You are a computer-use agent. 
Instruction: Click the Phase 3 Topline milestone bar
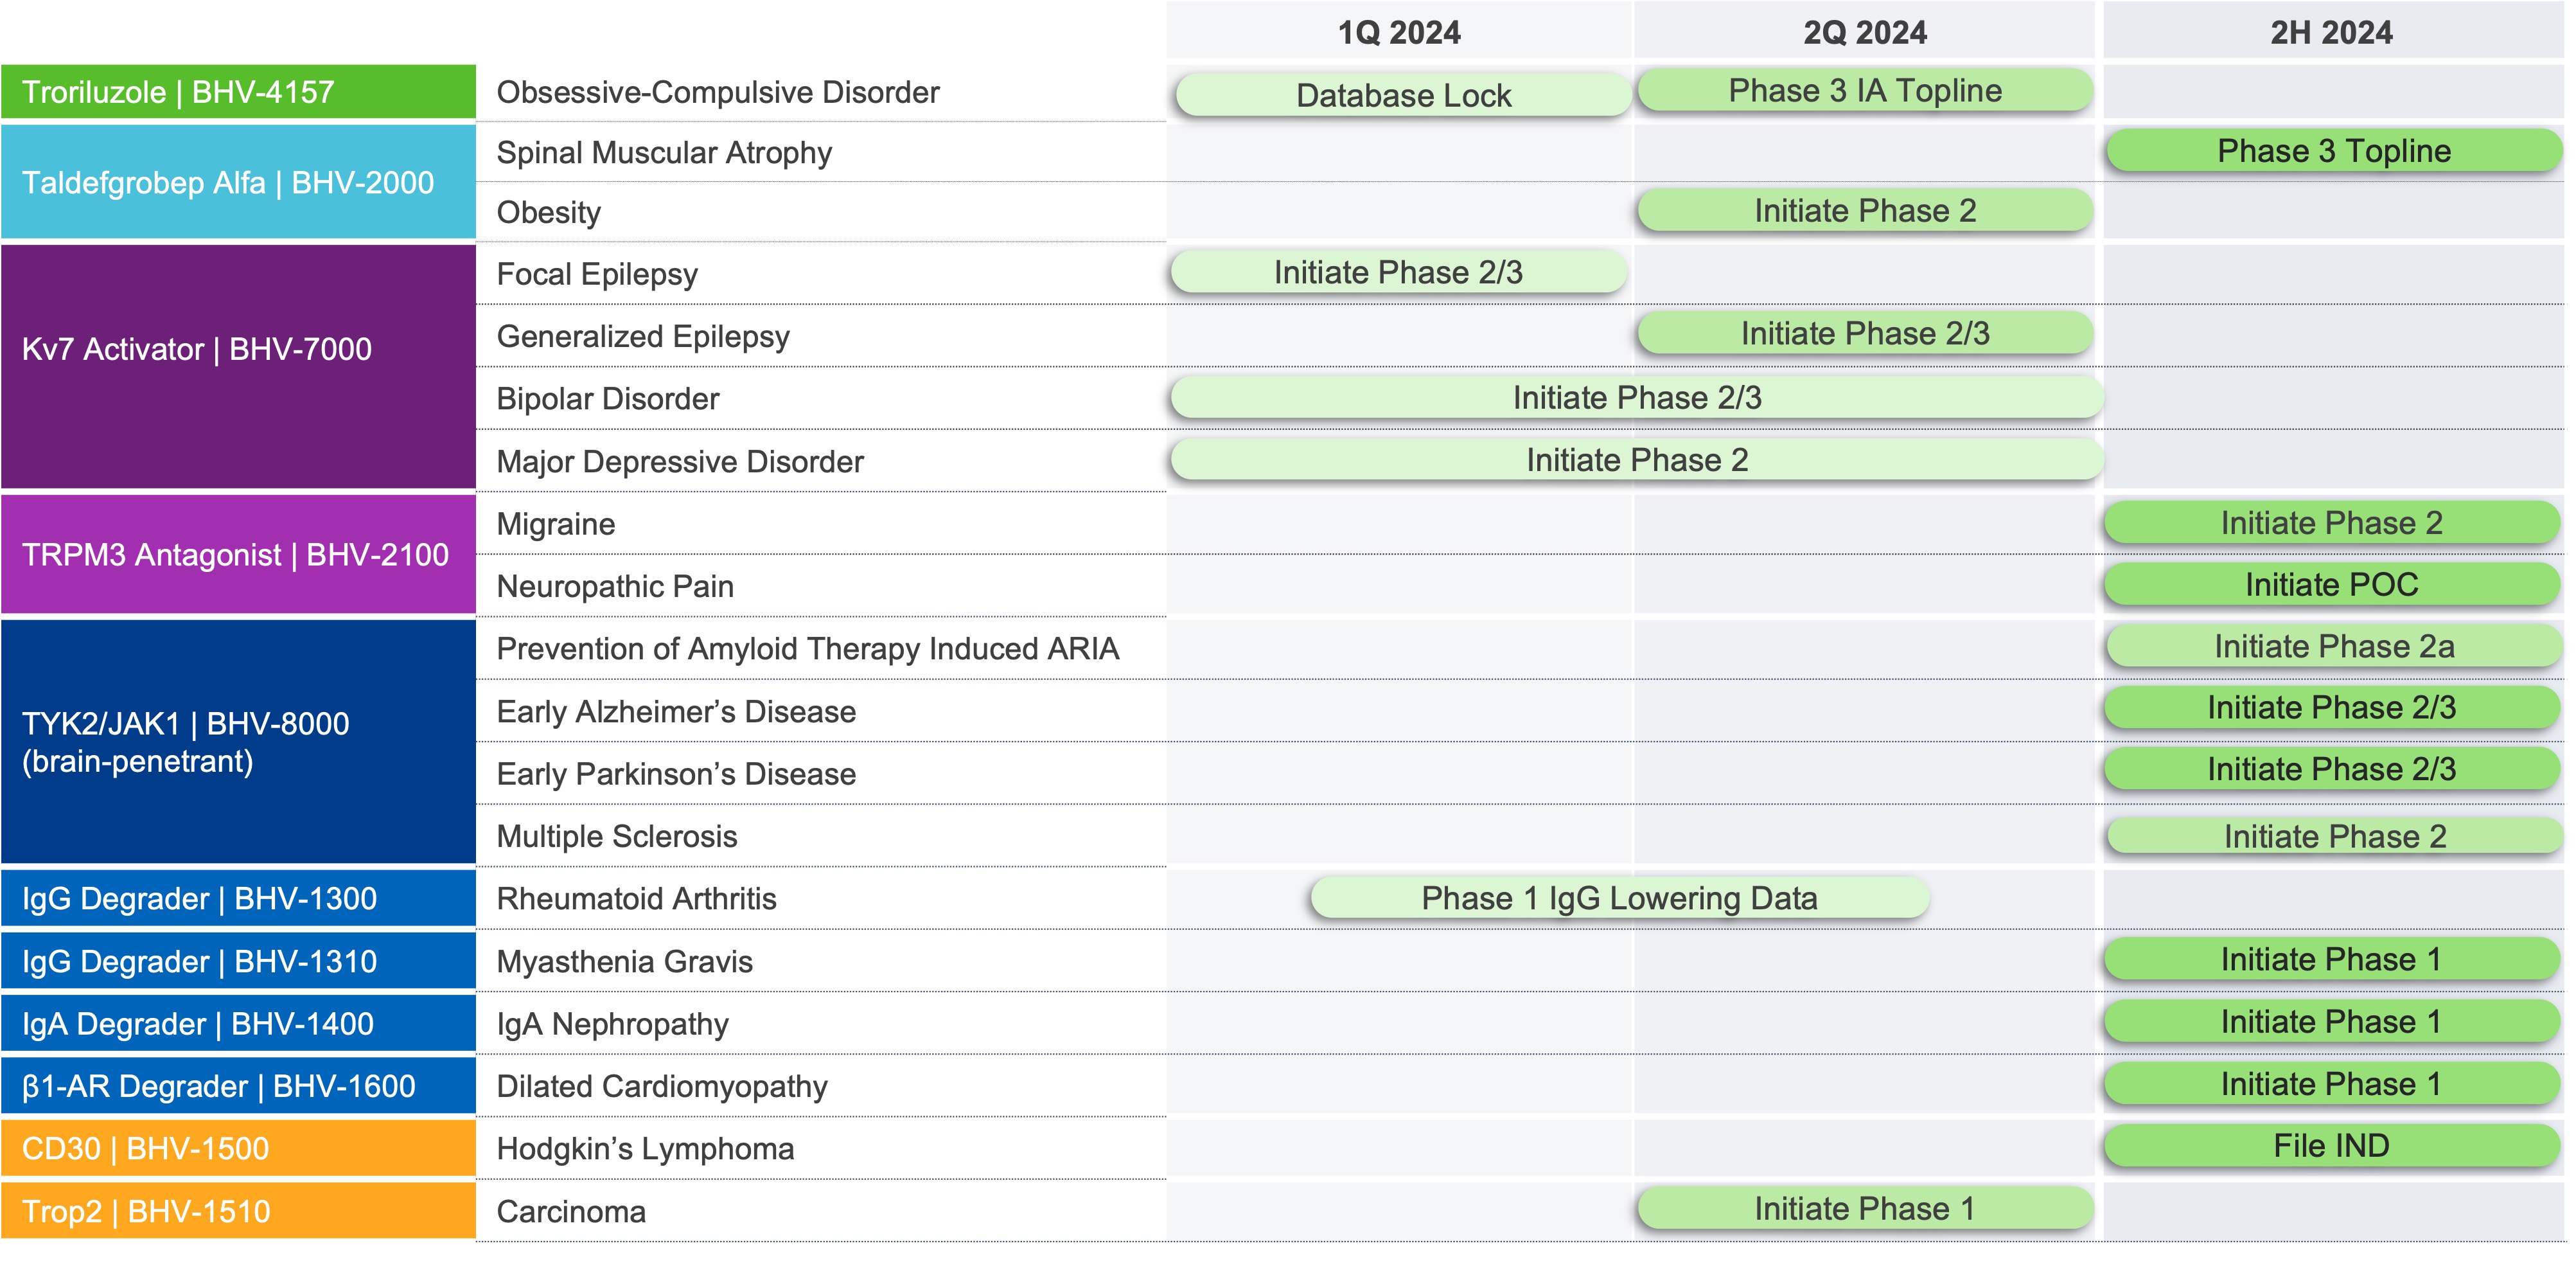tap(2333, 151)
